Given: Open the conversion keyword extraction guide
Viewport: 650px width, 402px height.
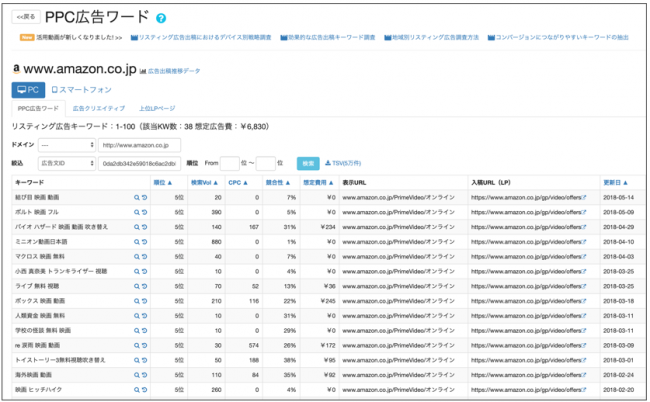Looking at the screenshot, I should [x=558, y=38].
